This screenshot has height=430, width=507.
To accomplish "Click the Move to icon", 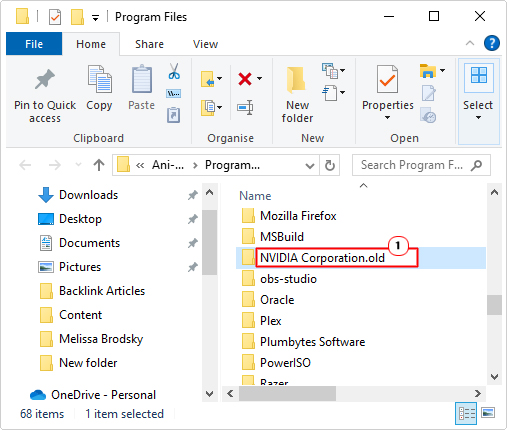I will (207, 79).
